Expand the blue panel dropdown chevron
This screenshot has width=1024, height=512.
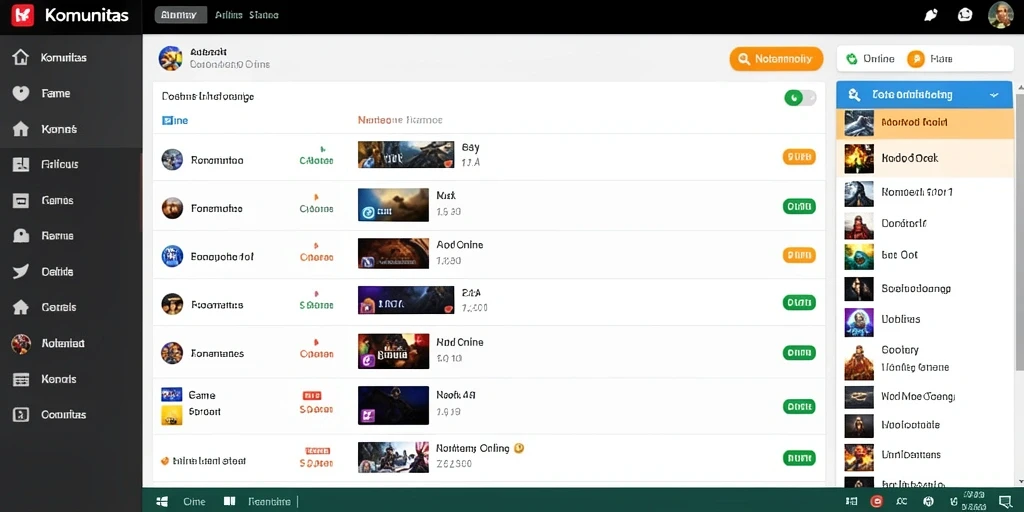(994, 95)
